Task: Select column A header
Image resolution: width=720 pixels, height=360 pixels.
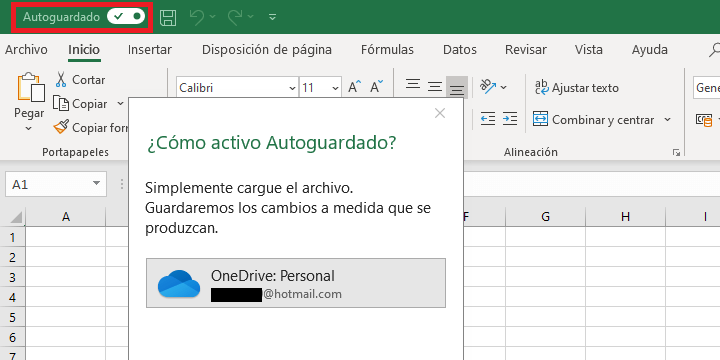Action: [x=66, y=217]
